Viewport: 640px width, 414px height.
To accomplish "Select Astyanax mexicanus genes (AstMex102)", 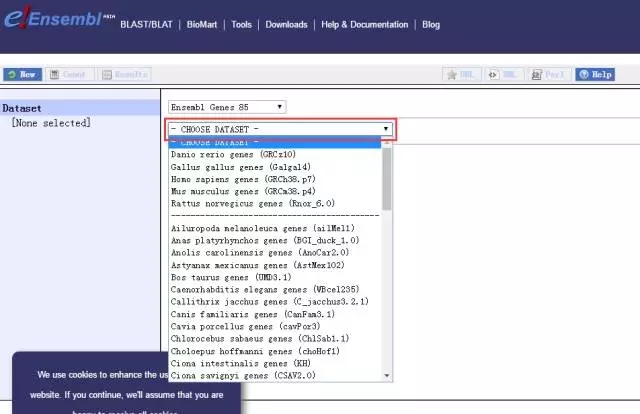I will [x=274, y=265].
